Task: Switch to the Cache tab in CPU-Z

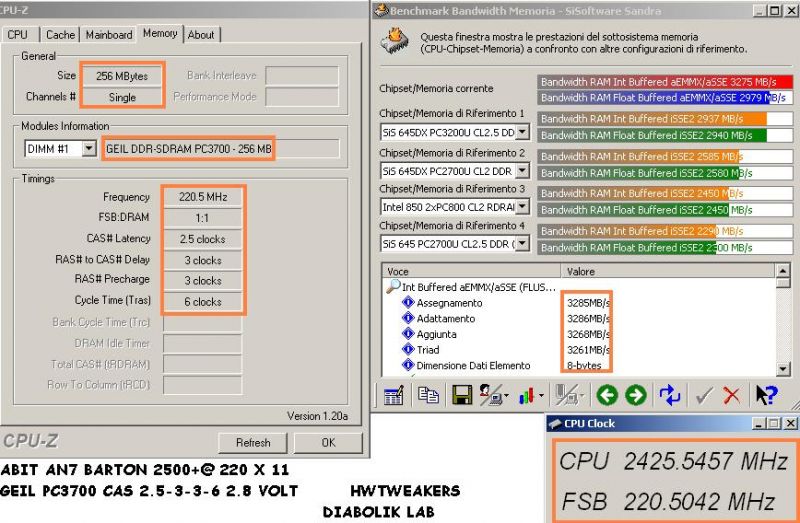Action: 60,35
